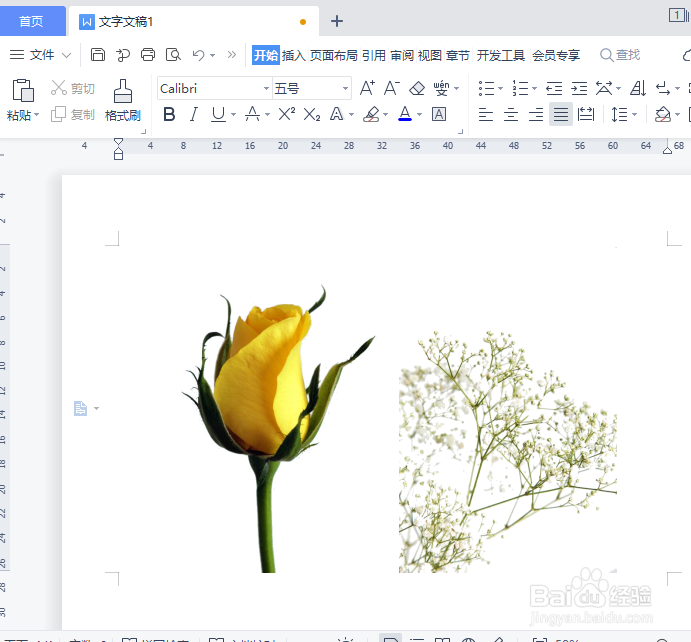
Task: Switch to the 引用 tab
Action: pyautogui.click(x=374, y=55)
